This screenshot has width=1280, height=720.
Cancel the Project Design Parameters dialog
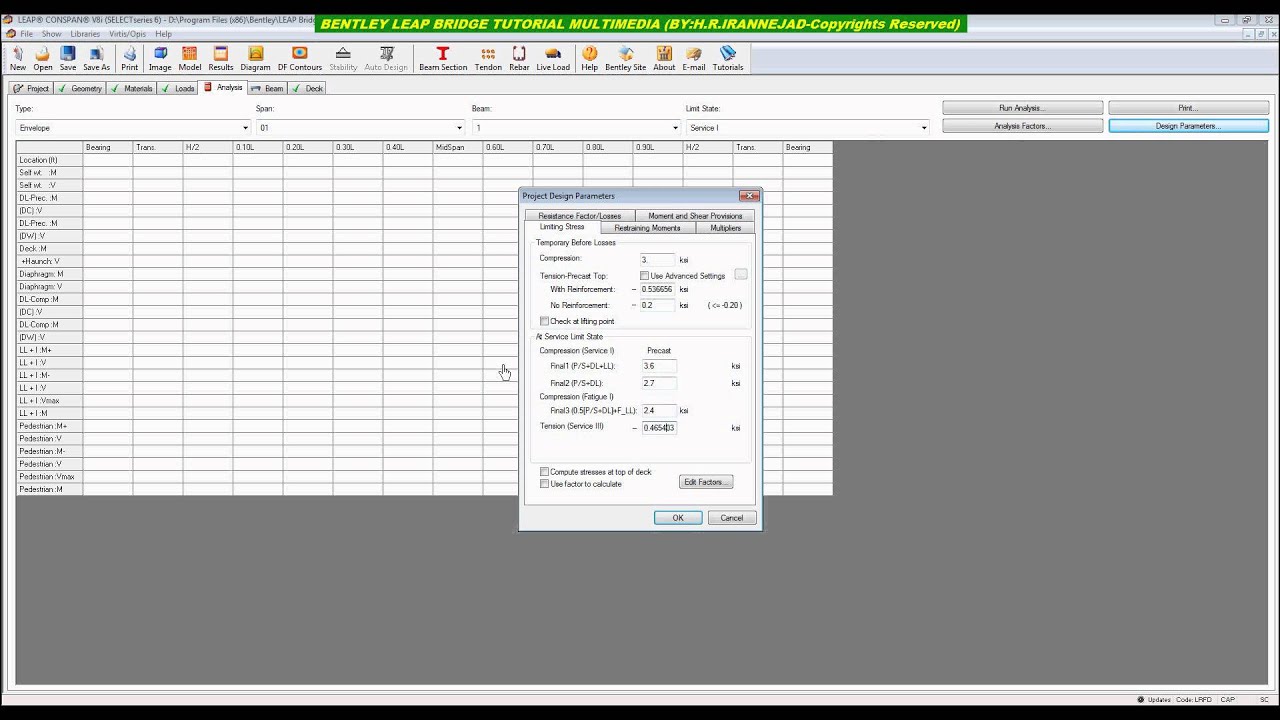tap(732, 518)
